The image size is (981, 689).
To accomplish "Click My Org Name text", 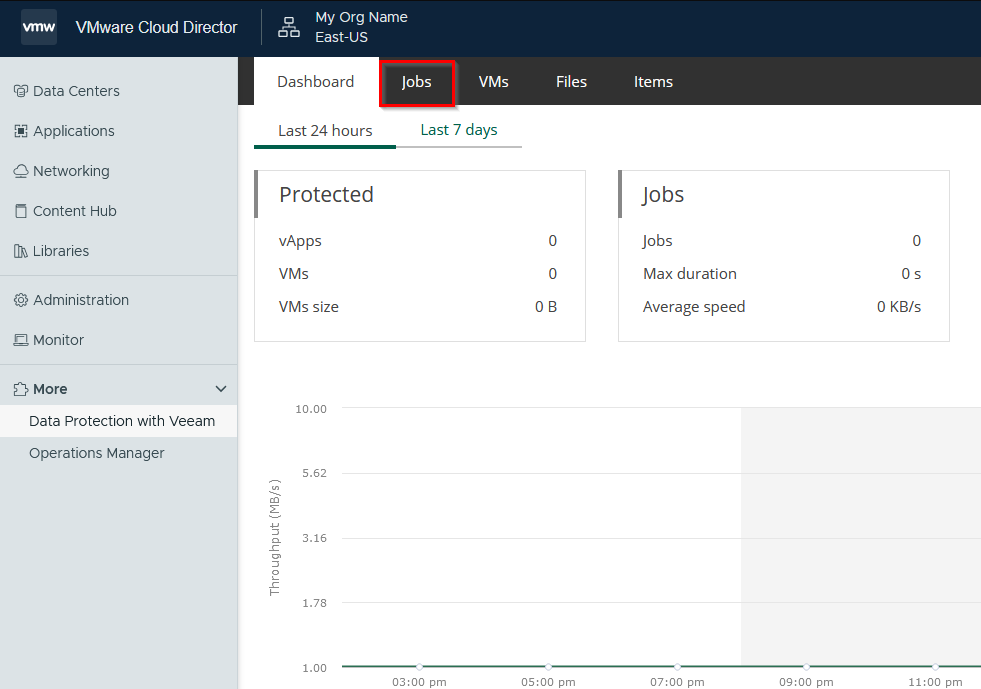I will coord(361,18).
